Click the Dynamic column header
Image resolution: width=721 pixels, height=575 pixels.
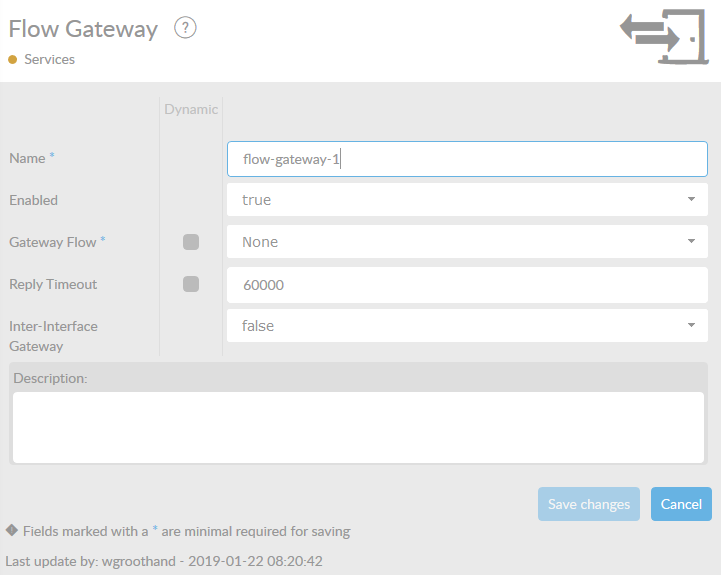point(191,110)
